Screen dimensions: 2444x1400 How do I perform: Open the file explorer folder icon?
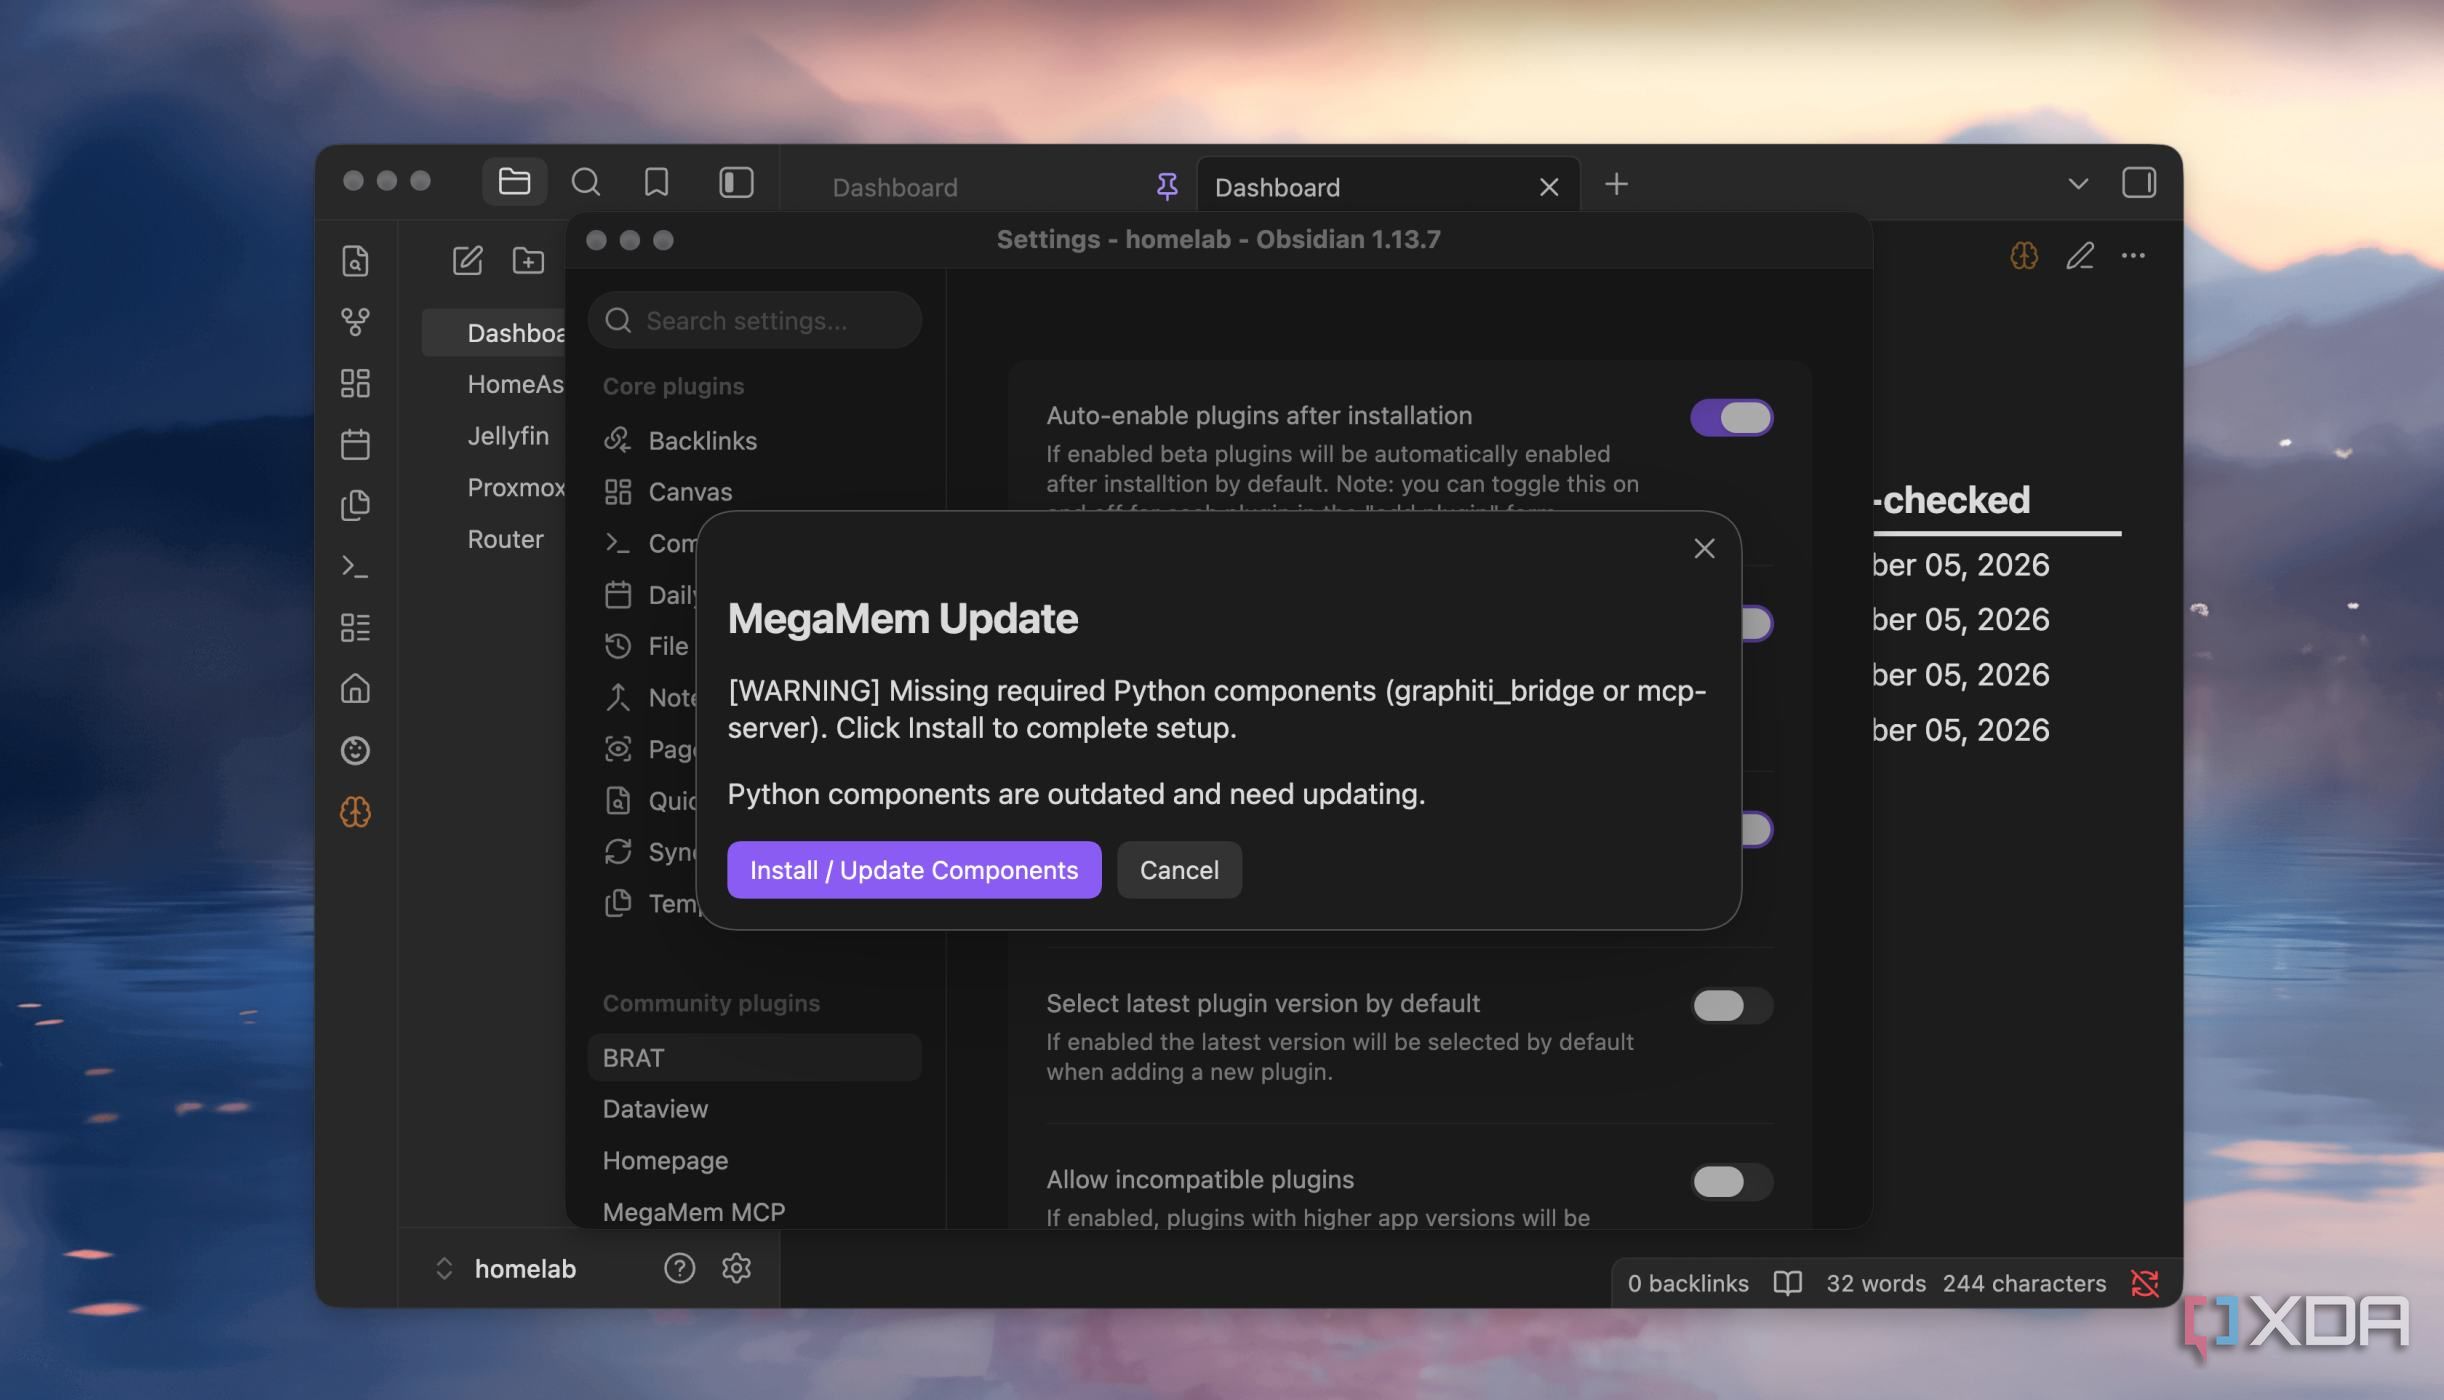pos(514,182)
